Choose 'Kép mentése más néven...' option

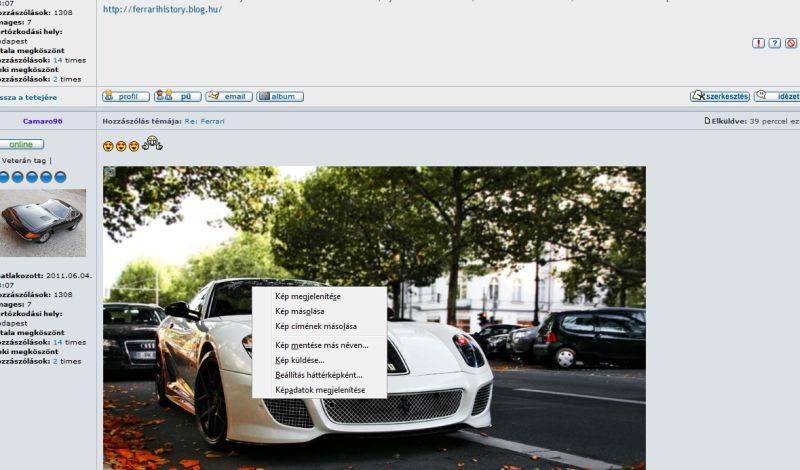(x=322, y=345)
